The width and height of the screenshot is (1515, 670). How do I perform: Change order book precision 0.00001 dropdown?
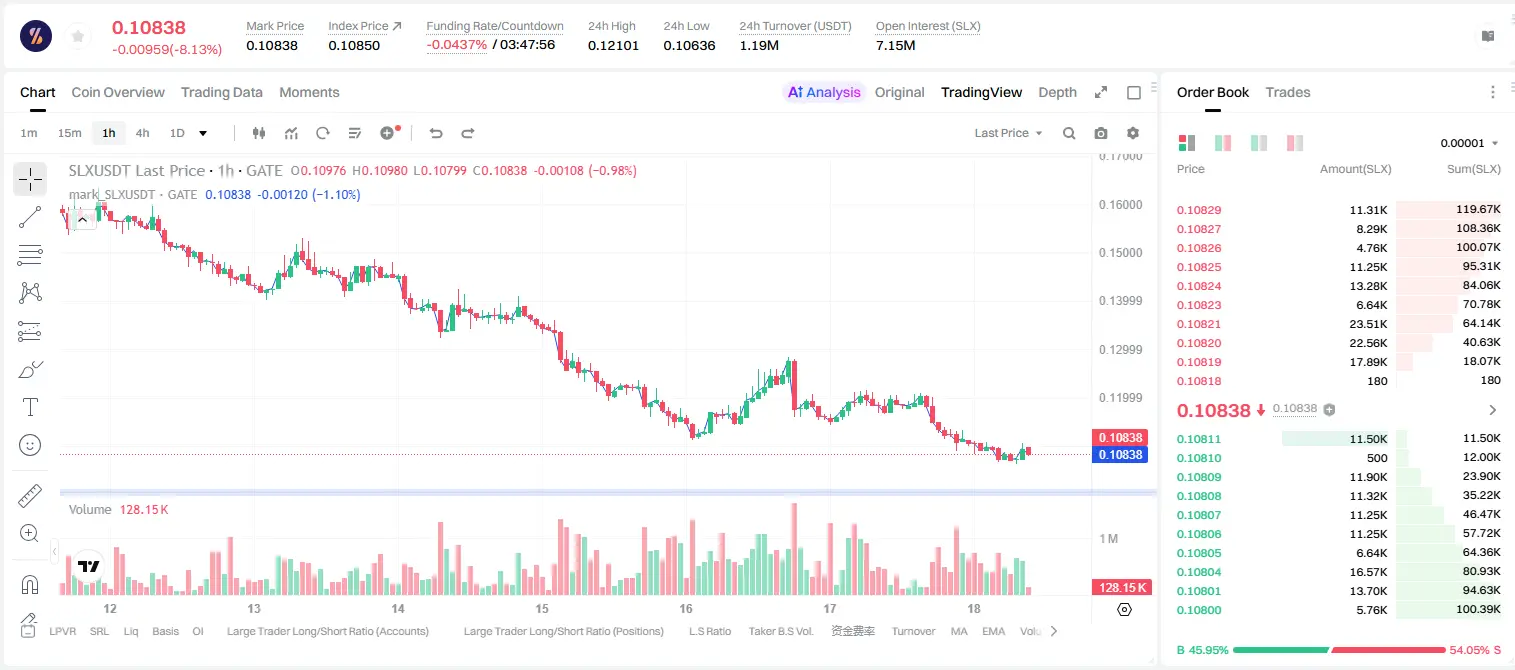1469,143
